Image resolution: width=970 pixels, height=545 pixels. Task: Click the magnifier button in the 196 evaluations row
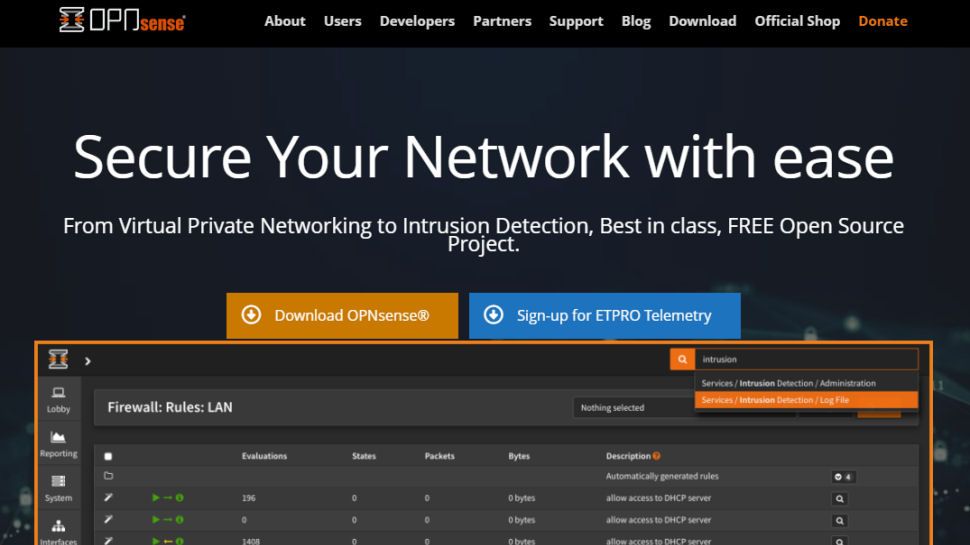[x=839, y=499]
